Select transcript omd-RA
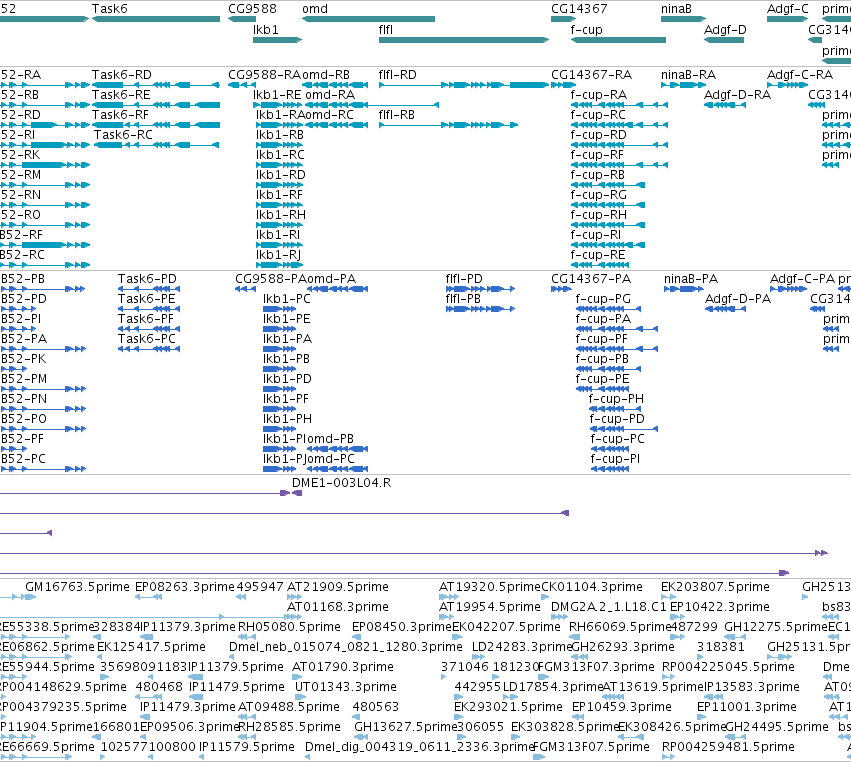This screenshot has height=762, width=851. [330, 94]
